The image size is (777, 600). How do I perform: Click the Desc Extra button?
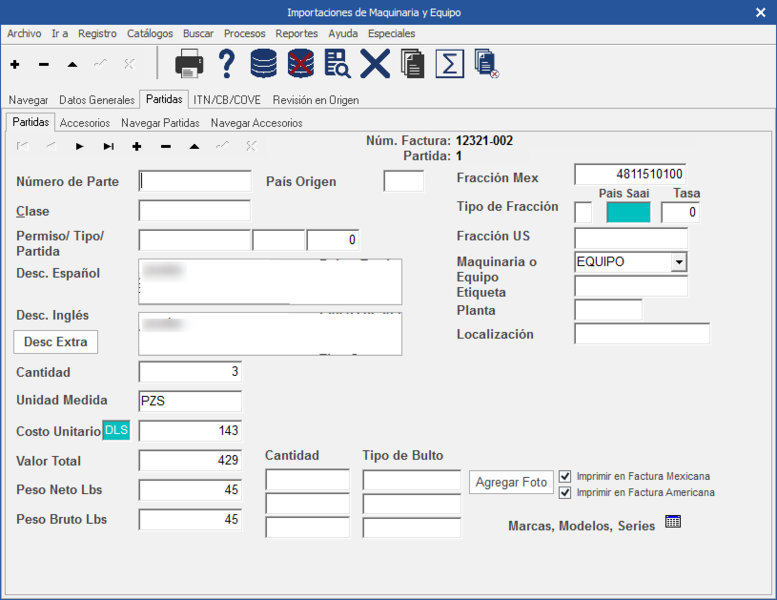(56, 342)
